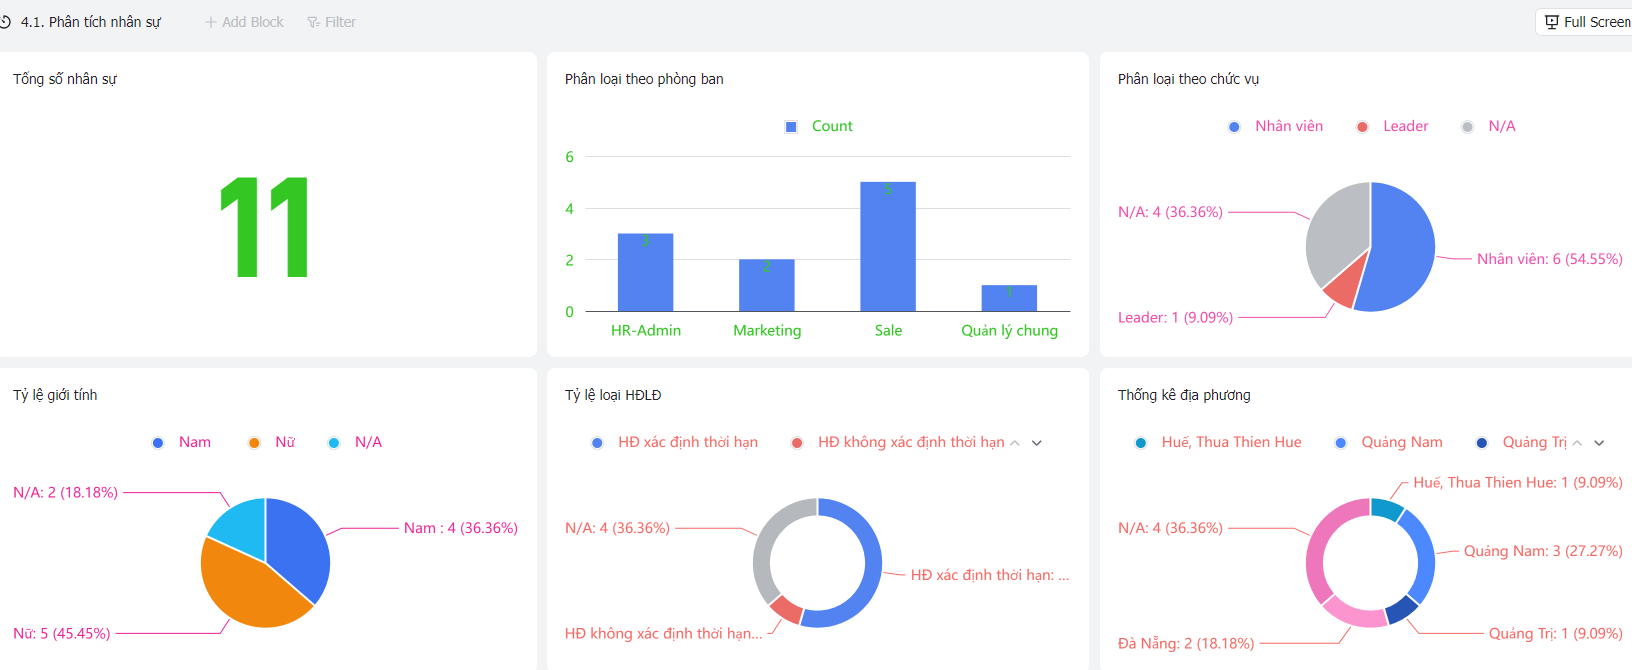Click the light blue N/A gender slice

240,527
